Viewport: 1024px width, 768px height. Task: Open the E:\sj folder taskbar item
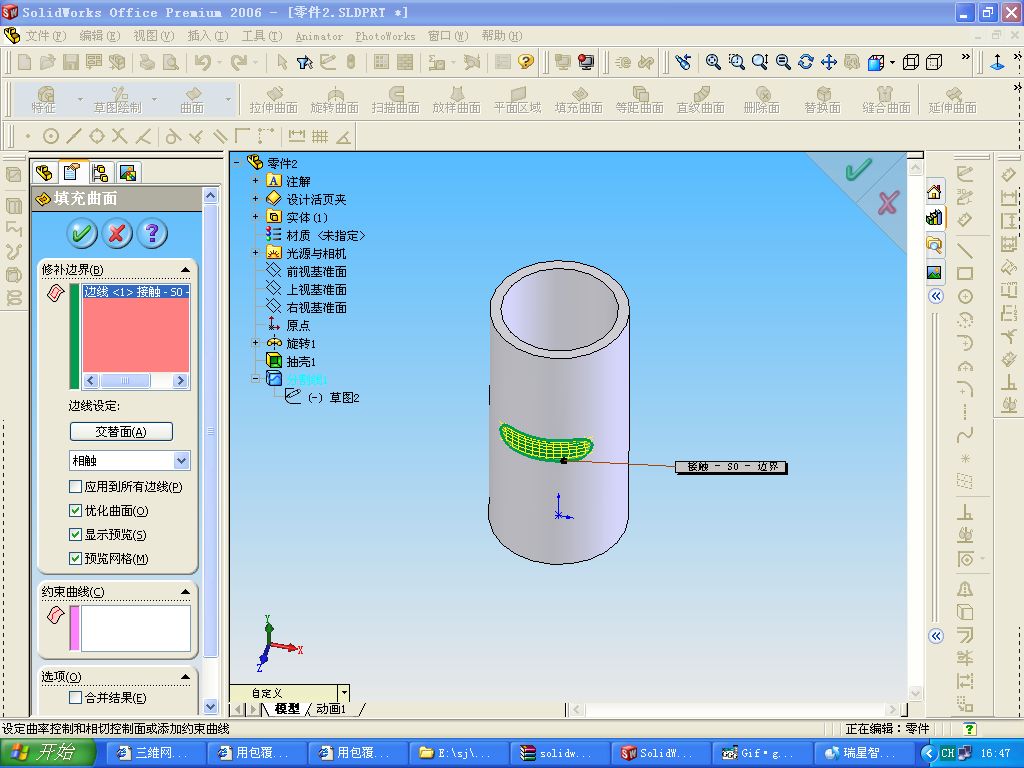coord(457,753)
